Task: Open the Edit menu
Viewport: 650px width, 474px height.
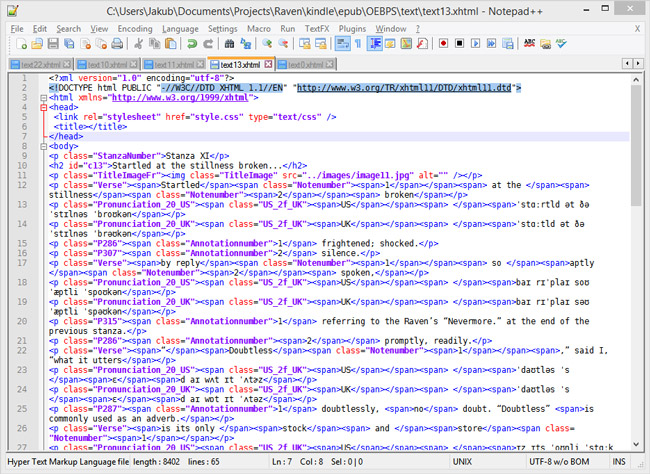Action: tap(40, 29)
